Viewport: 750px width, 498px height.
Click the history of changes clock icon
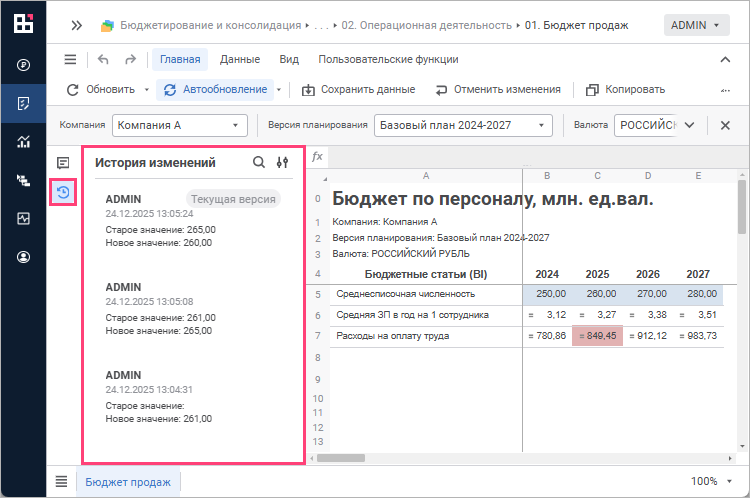(x=63, y=190)
